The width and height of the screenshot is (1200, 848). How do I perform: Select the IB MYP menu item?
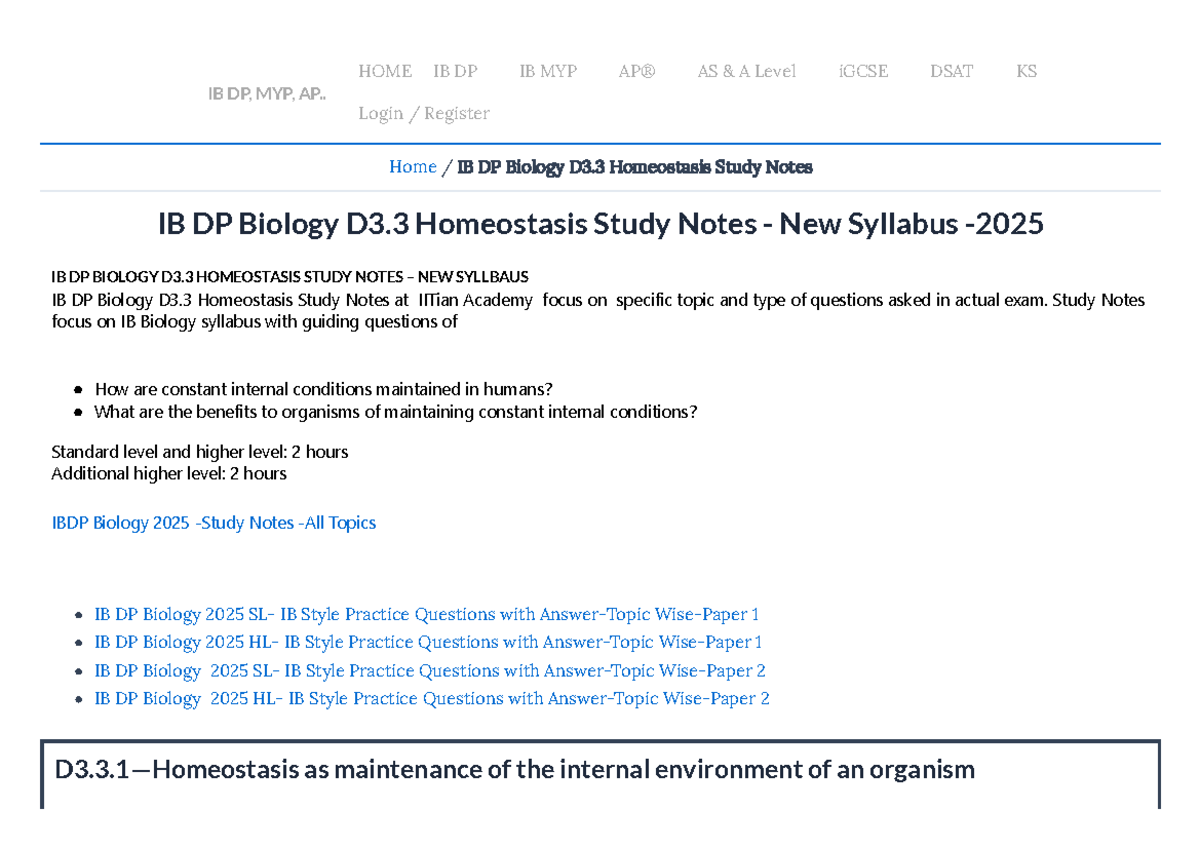point(548,71)
